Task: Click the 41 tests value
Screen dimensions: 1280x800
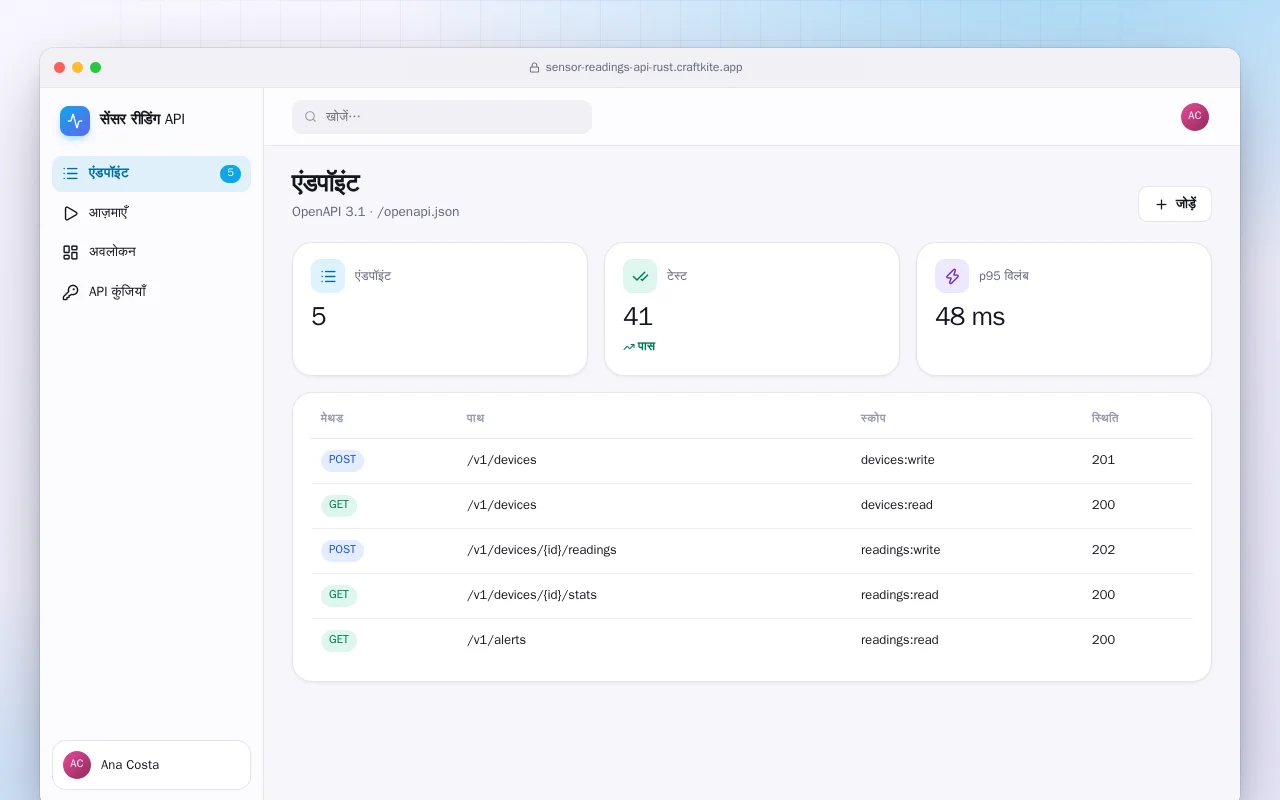Action: (638, 317)
